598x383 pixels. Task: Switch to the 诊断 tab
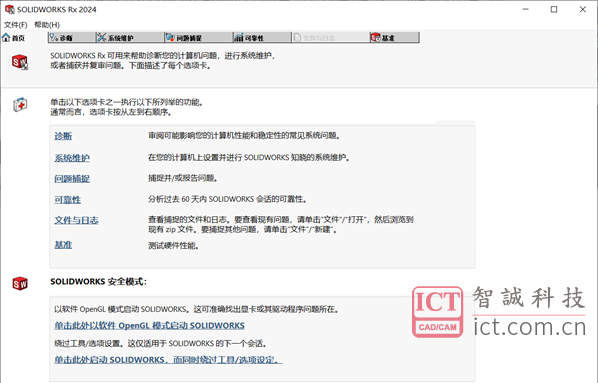[72, 37]
